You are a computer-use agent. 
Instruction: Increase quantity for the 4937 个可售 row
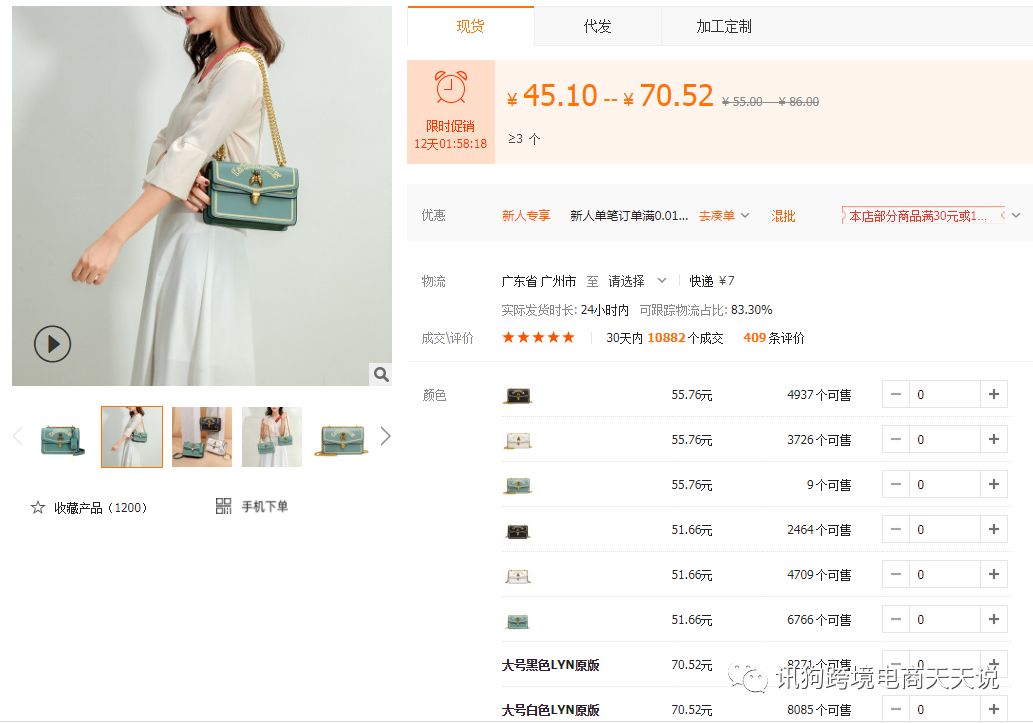pos(993,394)
